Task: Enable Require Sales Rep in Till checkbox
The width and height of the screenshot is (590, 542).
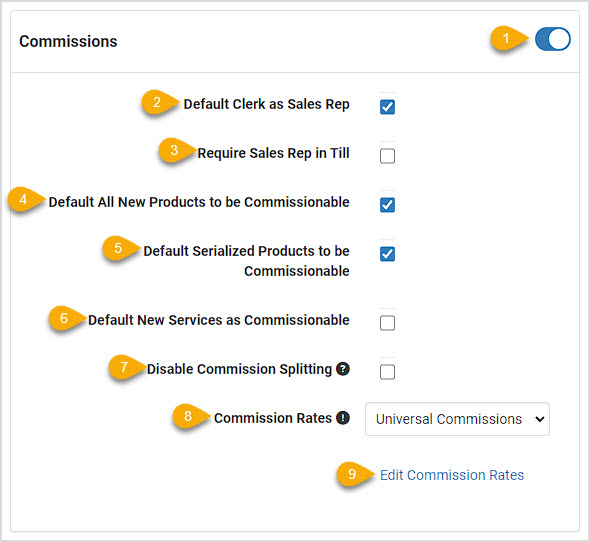Action: tap(387, 156)
